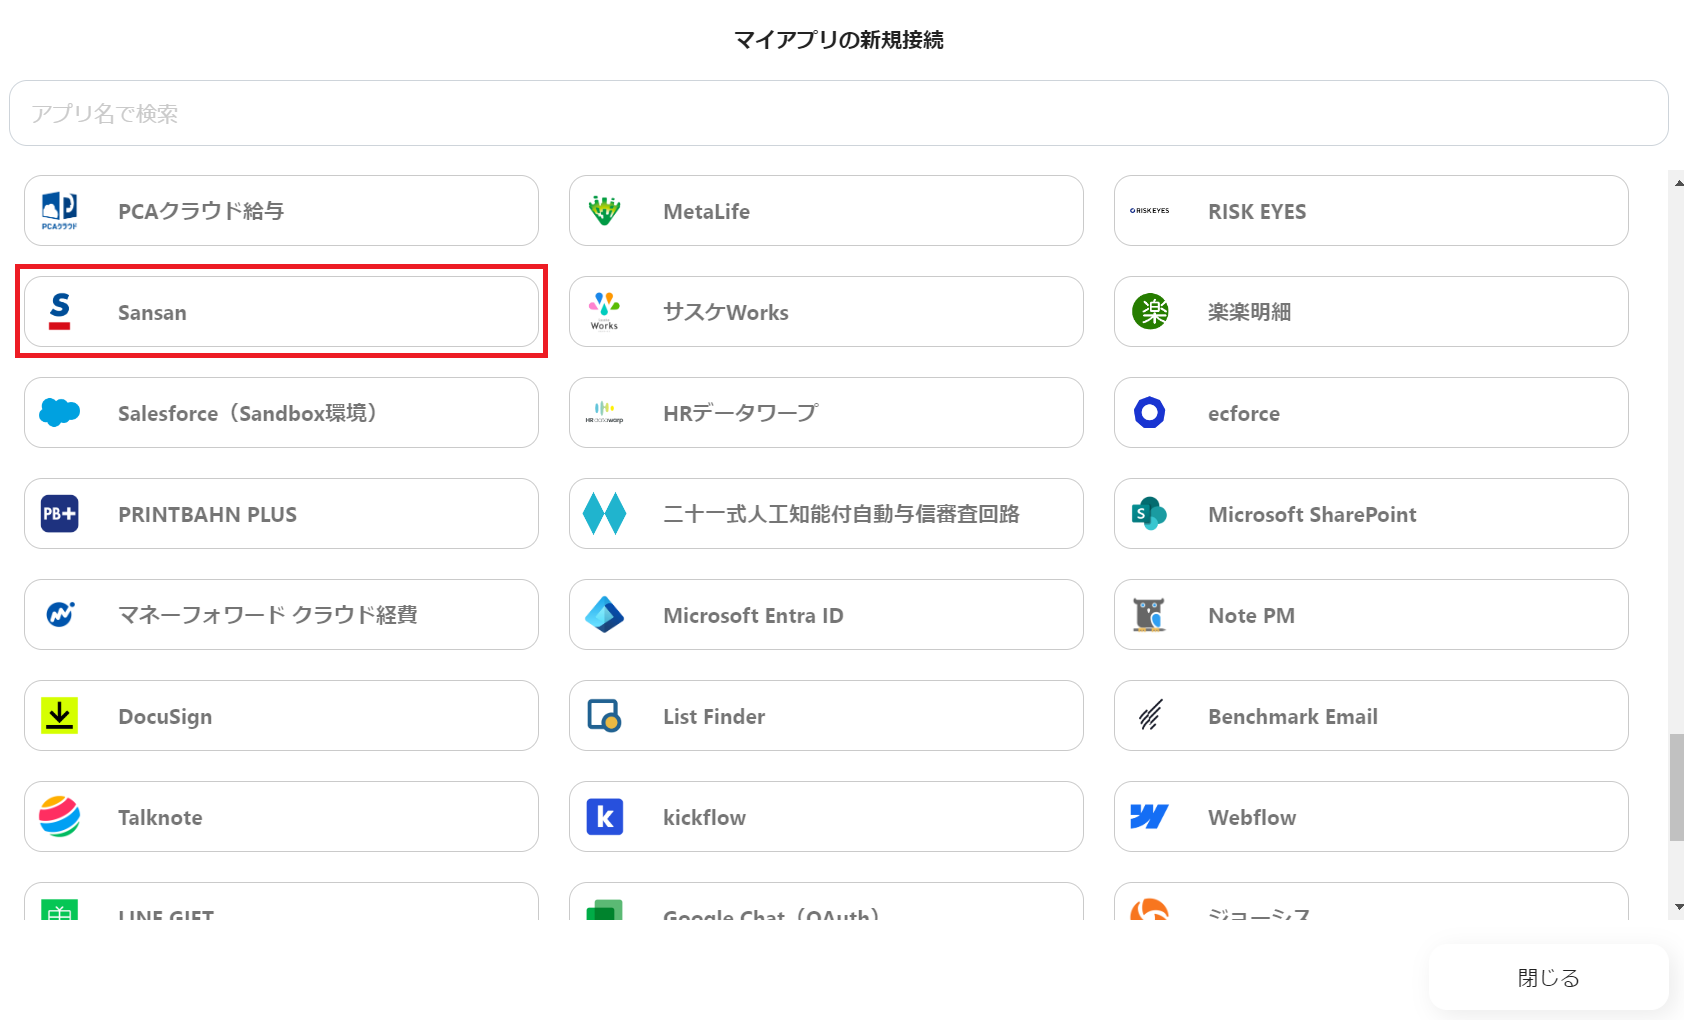Choose the Sansan 'S' logo icon

click(x=60, y=311)
